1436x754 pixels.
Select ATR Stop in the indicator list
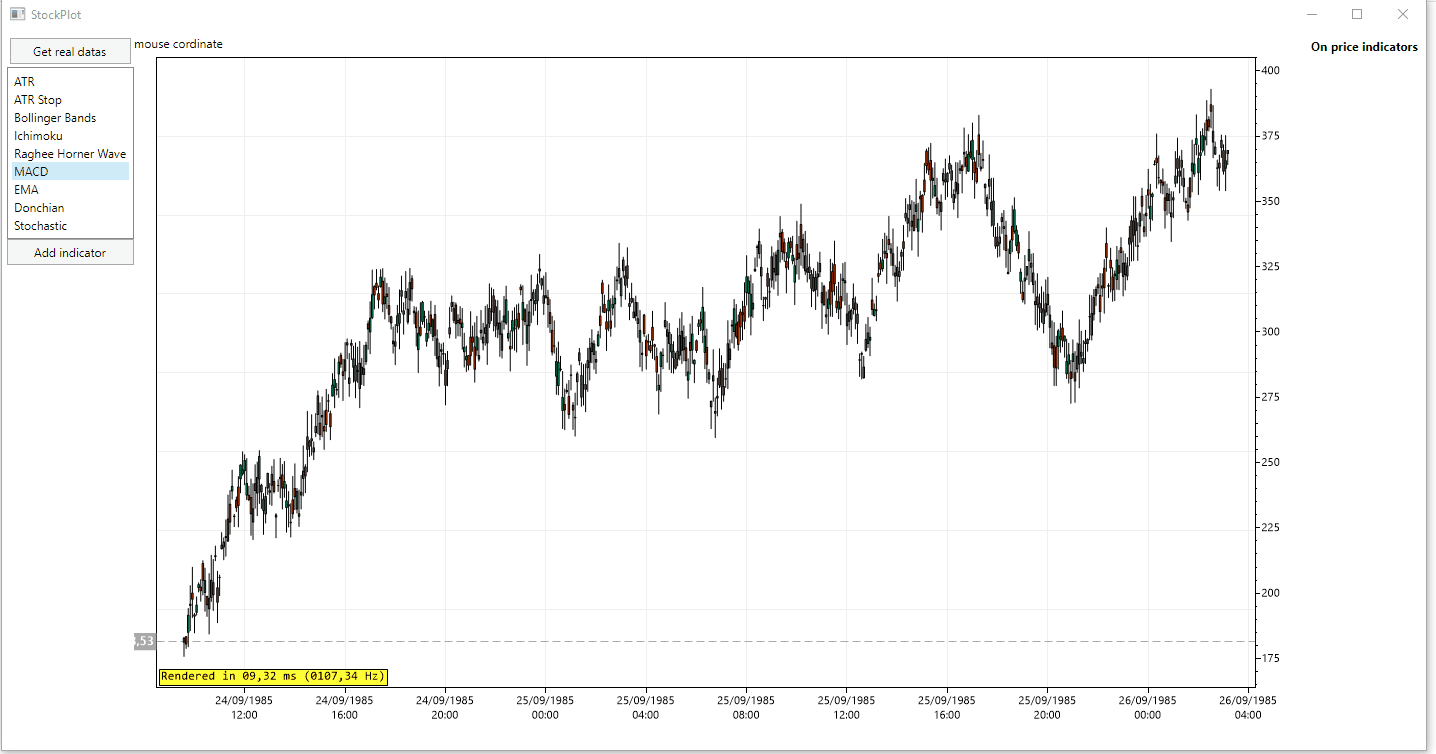tap(70, 100)
